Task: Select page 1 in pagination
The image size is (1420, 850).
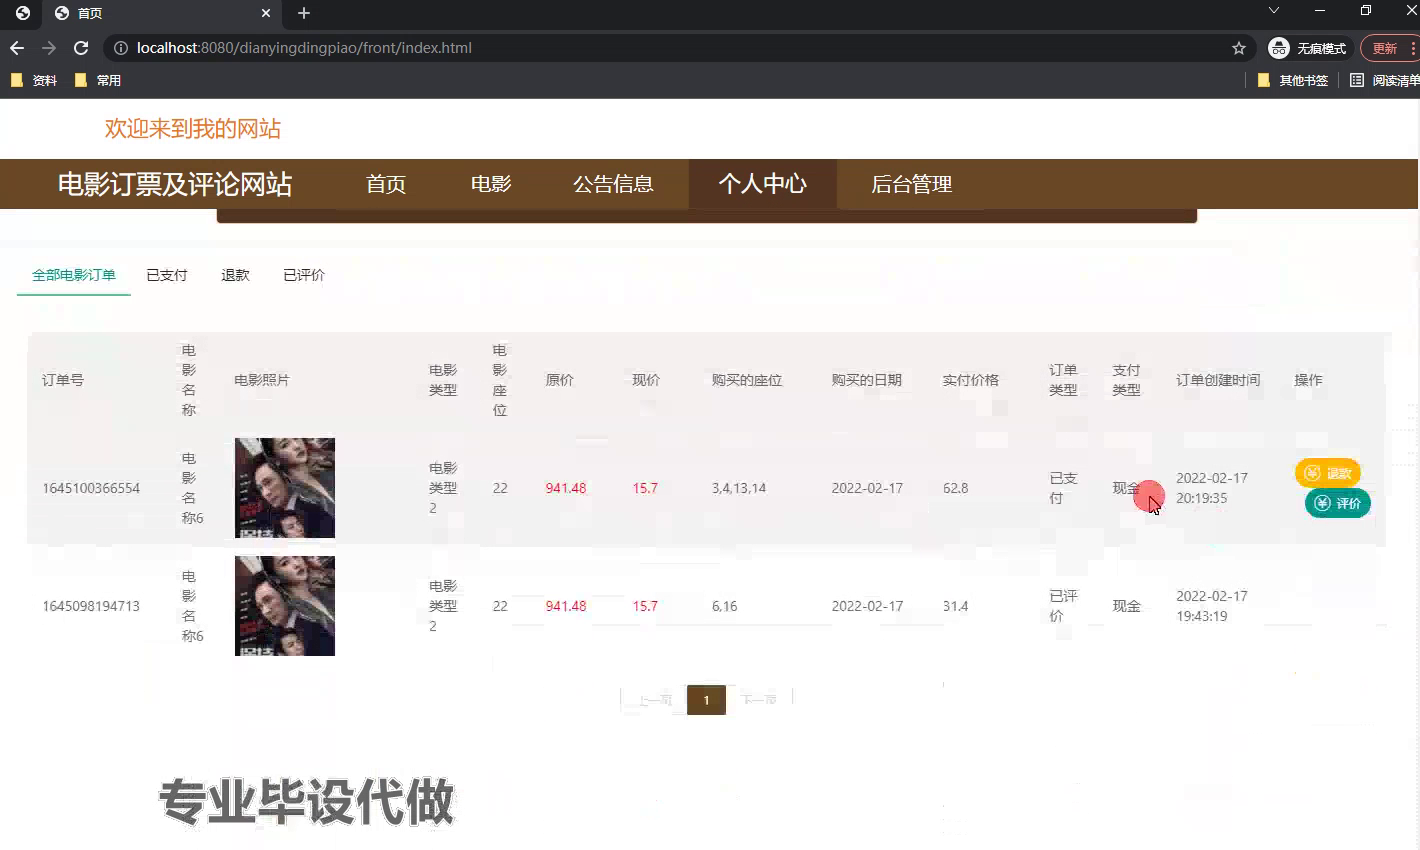Action: coord(706,700)
